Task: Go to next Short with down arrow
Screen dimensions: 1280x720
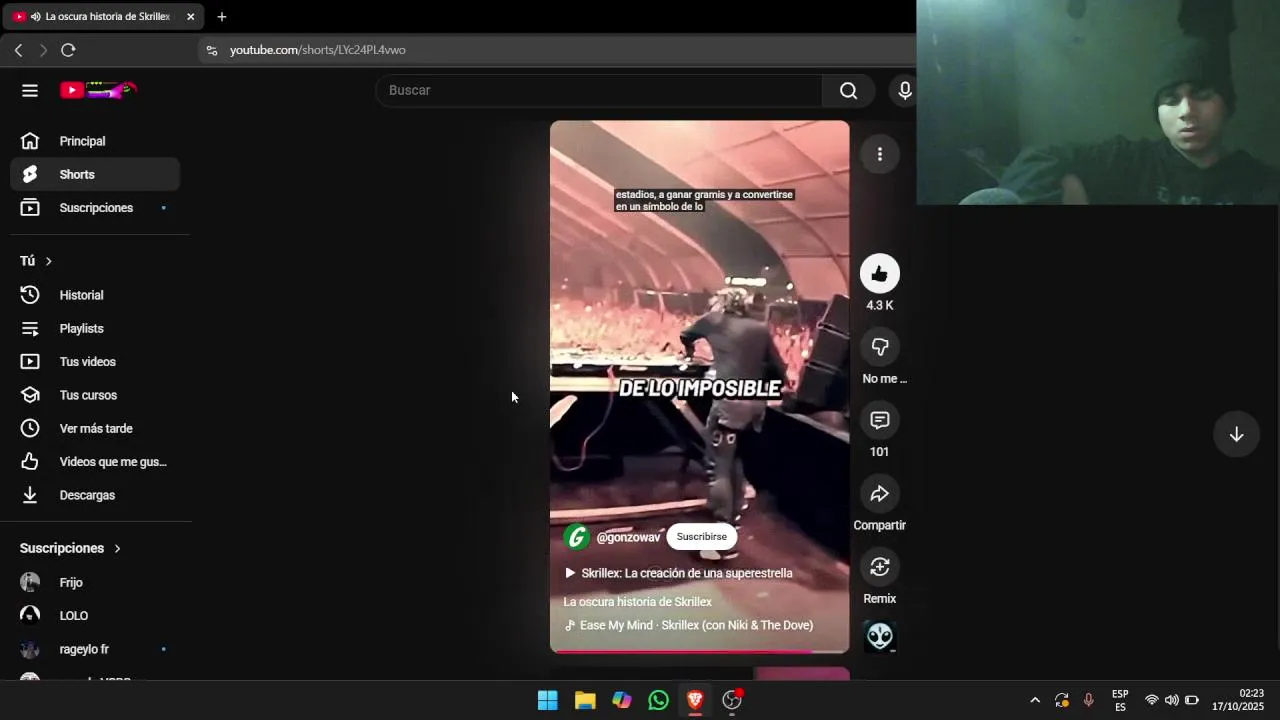Action: point(1236,434)
